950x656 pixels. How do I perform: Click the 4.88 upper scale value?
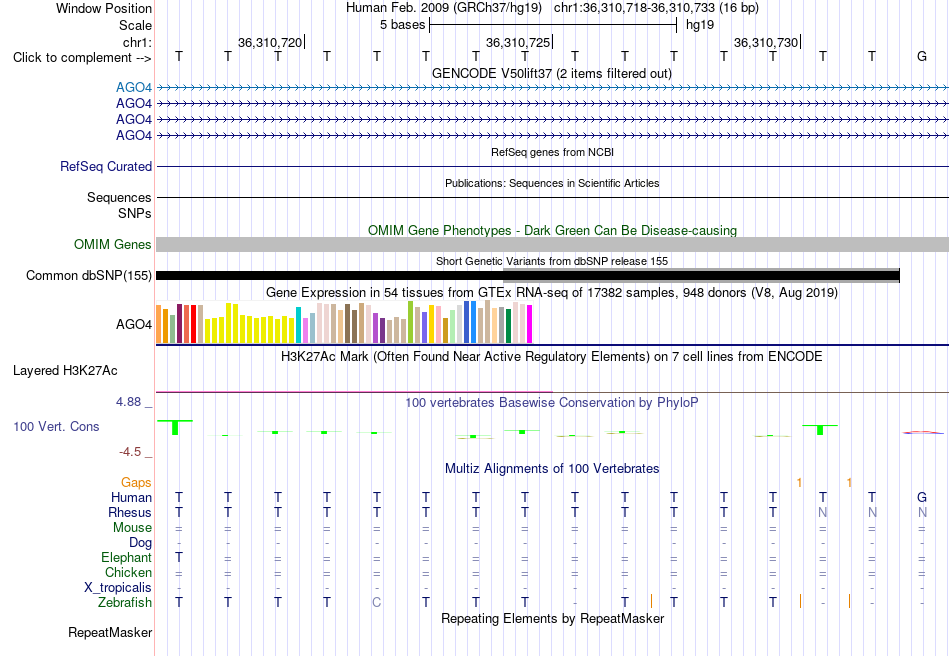pyautogui.click(x=128, y=402)
